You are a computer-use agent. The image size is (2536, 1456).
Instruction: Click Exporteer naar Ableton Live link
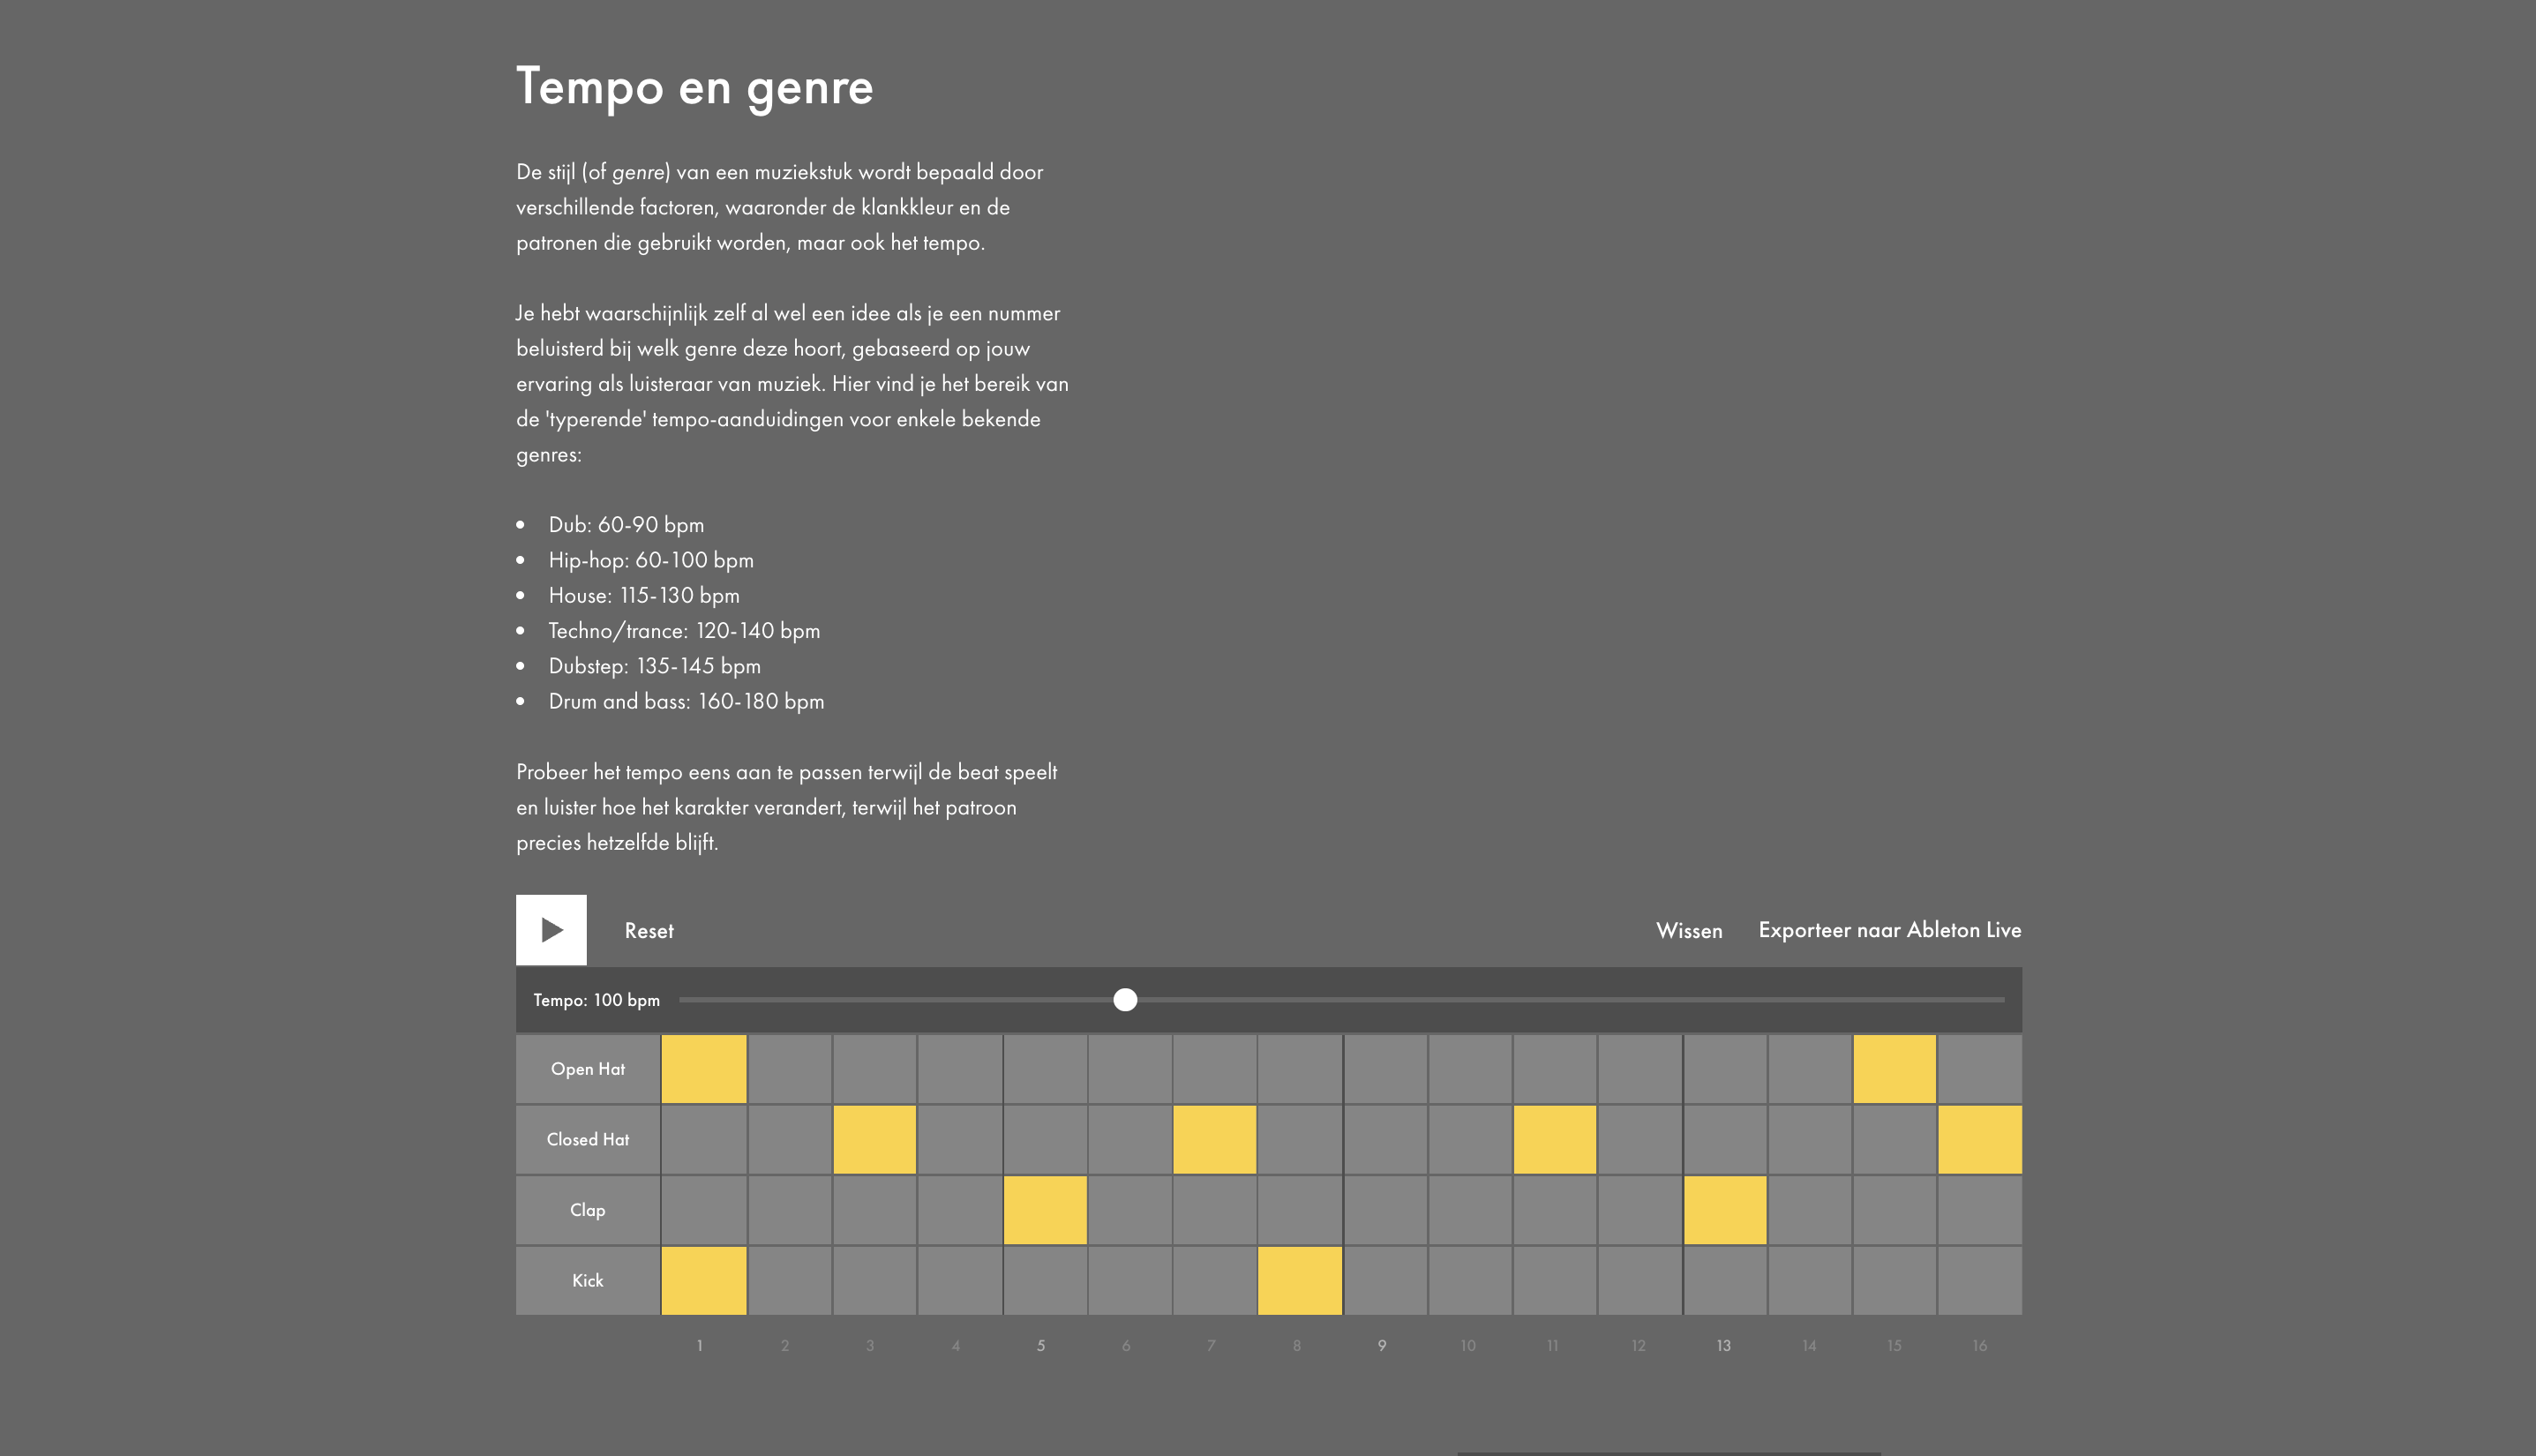[x=1889, y=930]
